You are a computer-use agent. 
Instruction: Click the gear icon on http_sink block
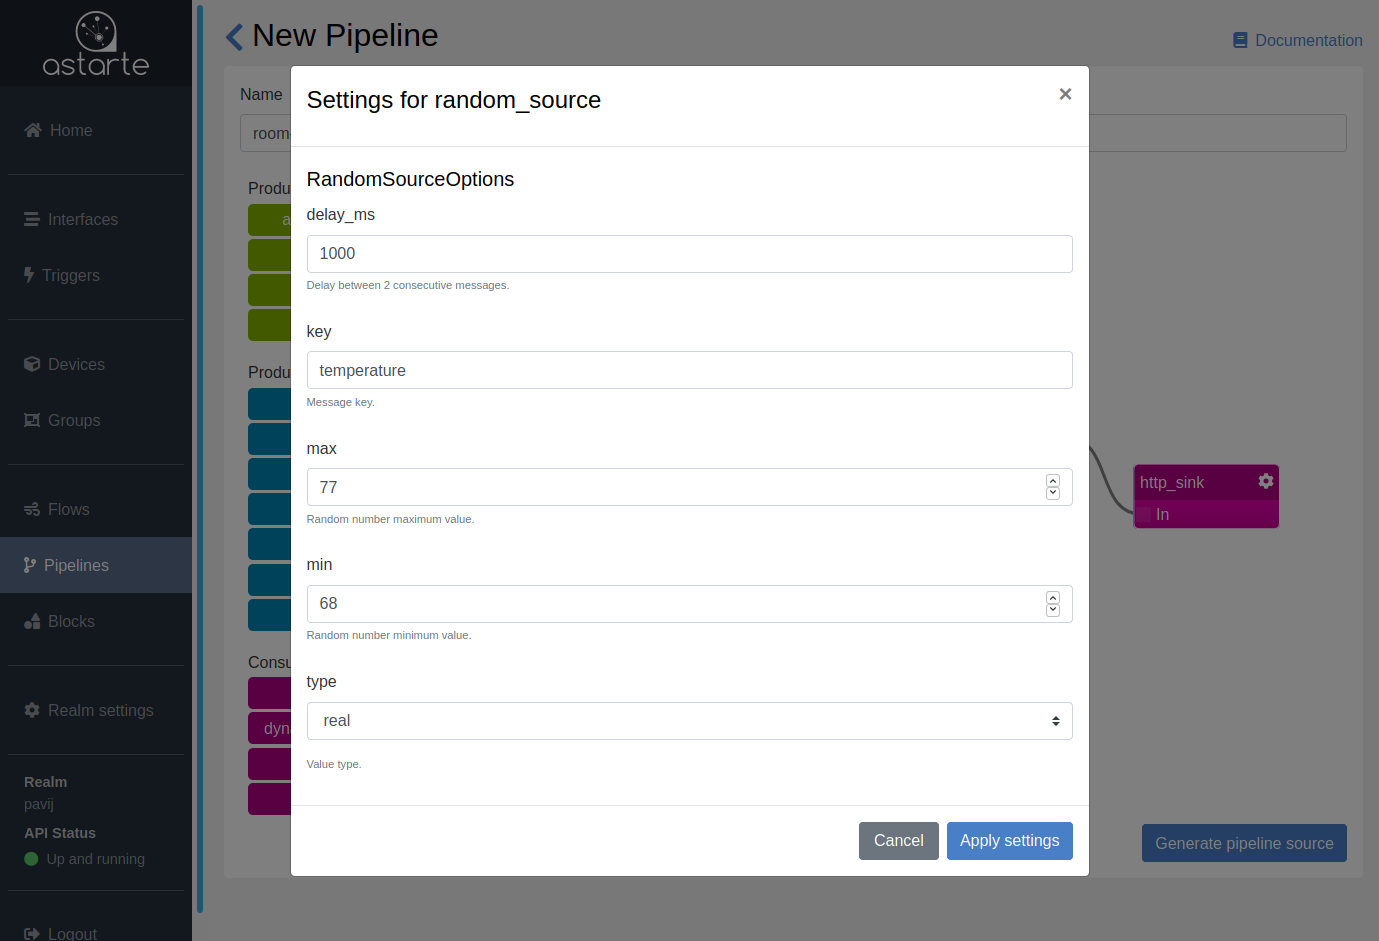pyautogui.click(x=1265, y=481)
